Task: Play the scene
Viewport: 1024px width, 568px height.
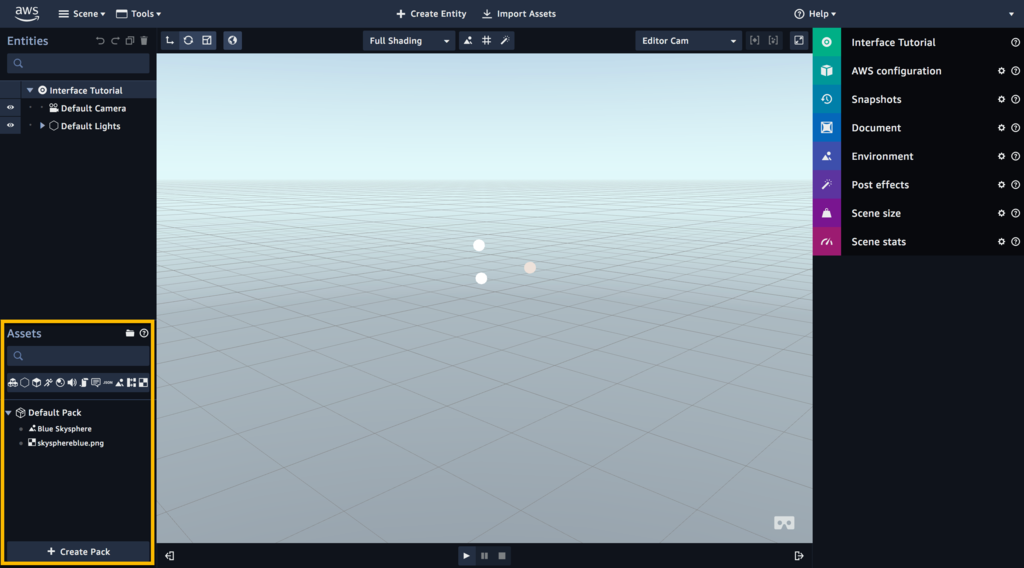Action: [x=466, y=556]
